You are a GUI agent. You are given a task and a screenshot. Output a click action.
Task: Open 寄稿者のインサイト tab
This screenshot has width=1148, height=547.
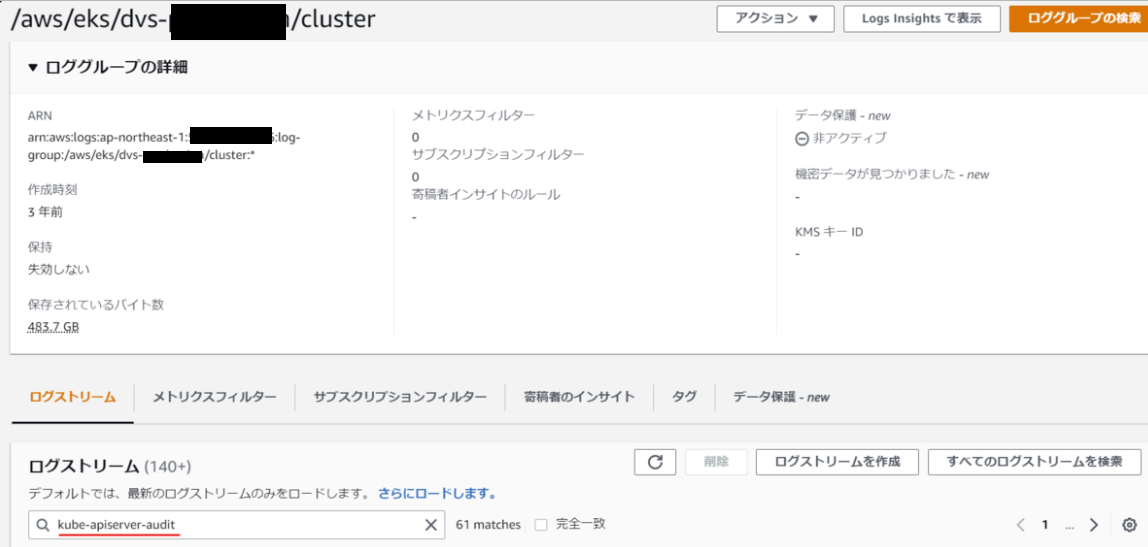tap(579, 397)
